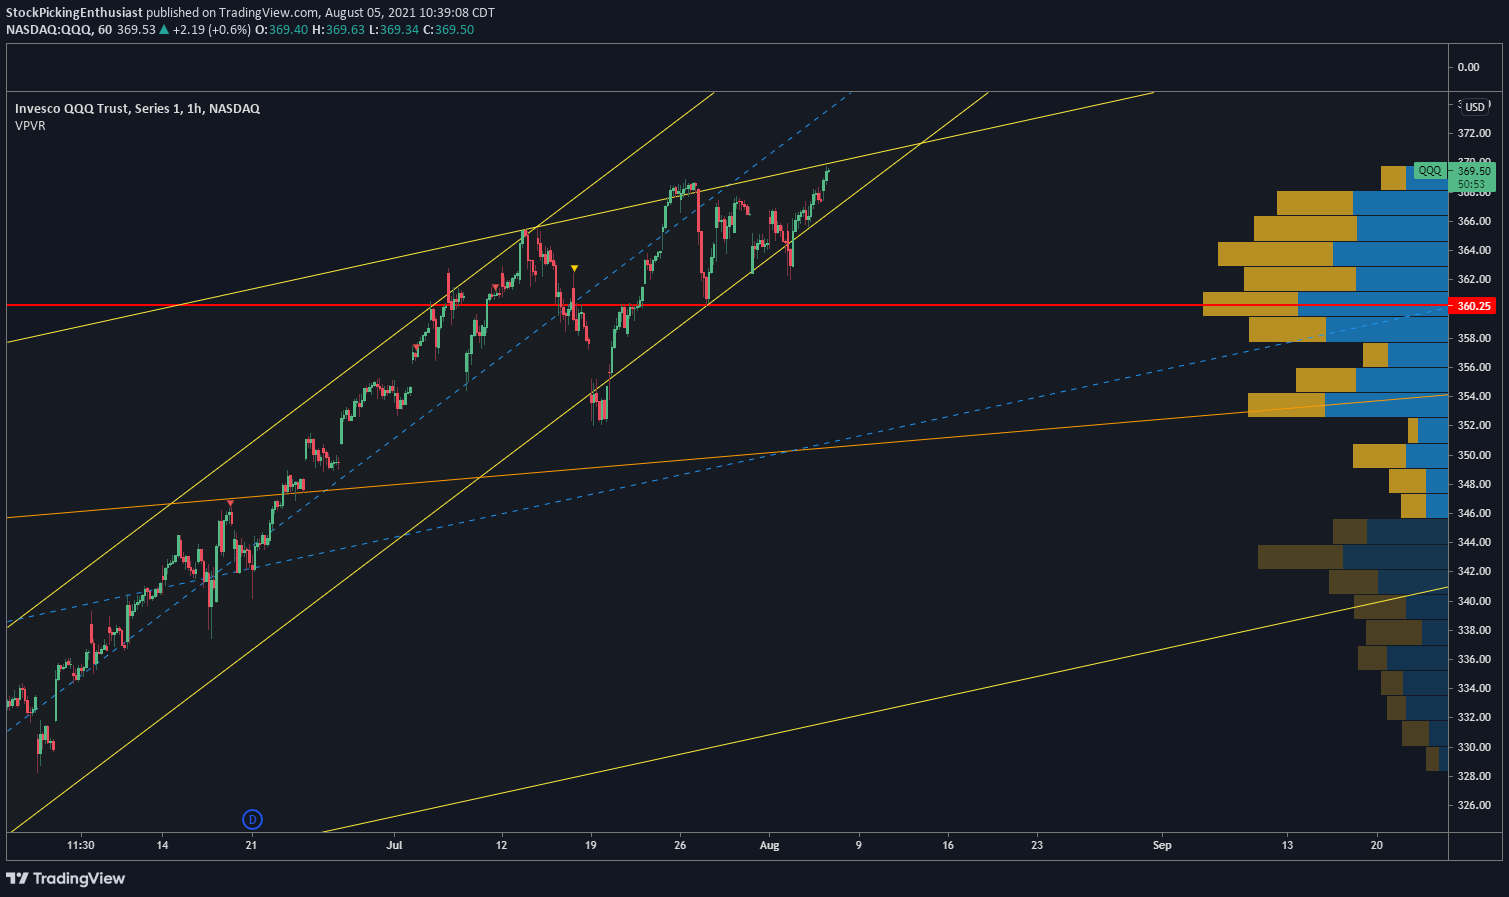Click the Sep label on time axis

1162,845
